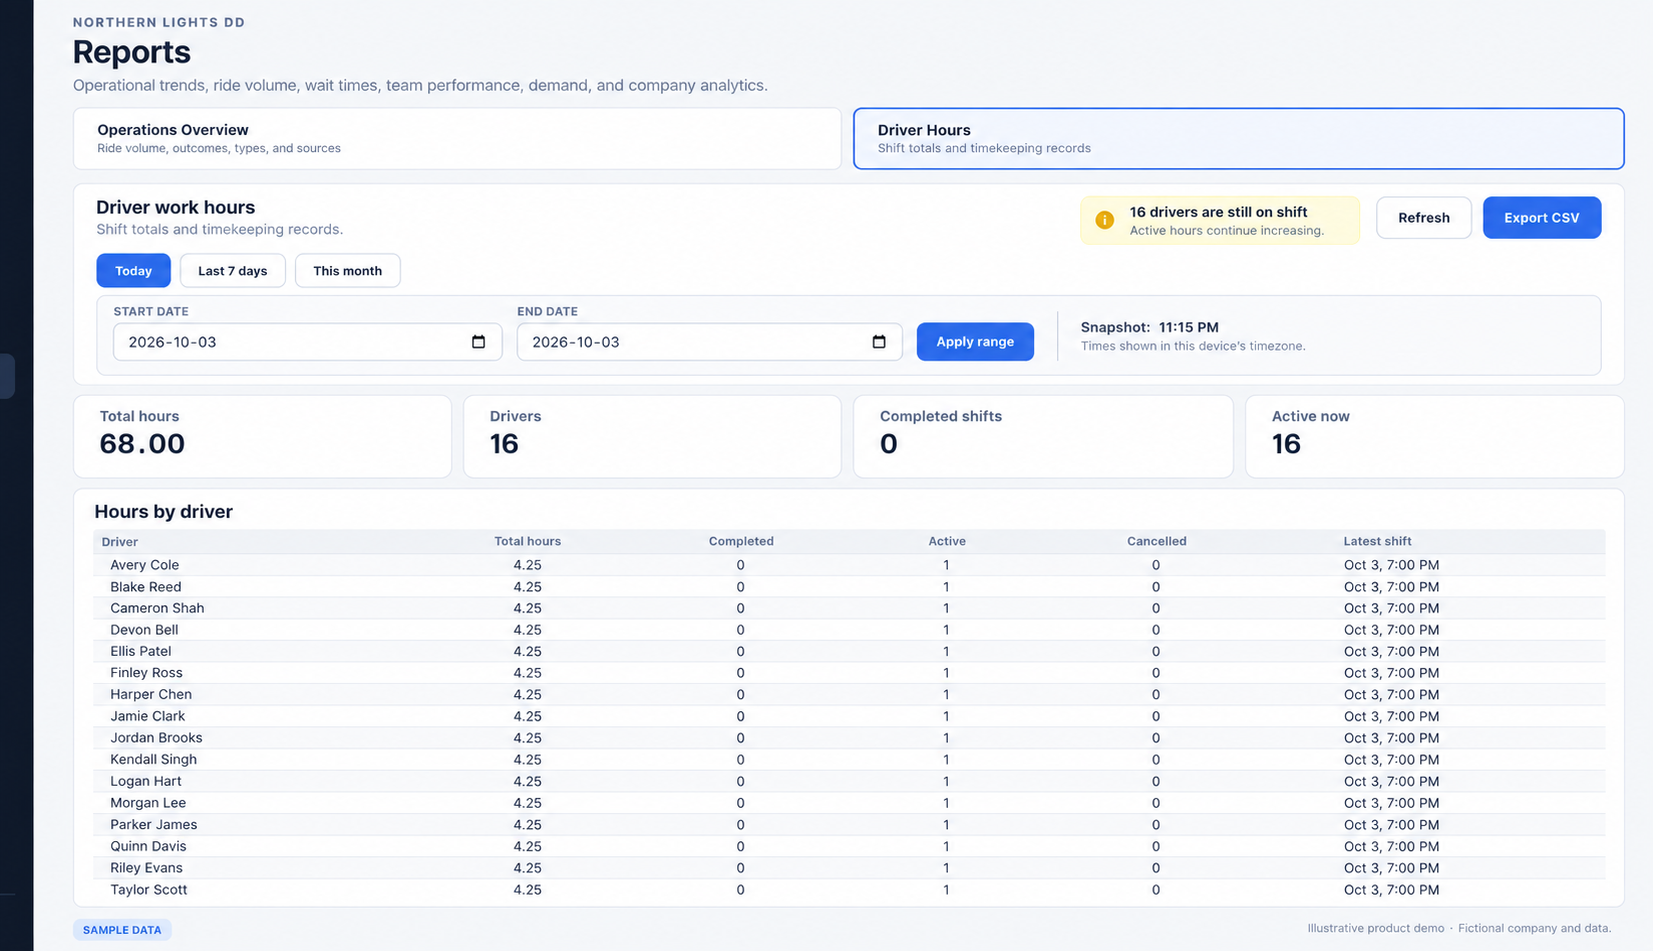Select driver Riley Evans
This screenshot has width=1653, height=951.
pyautogui.click(x=849, y=868)
